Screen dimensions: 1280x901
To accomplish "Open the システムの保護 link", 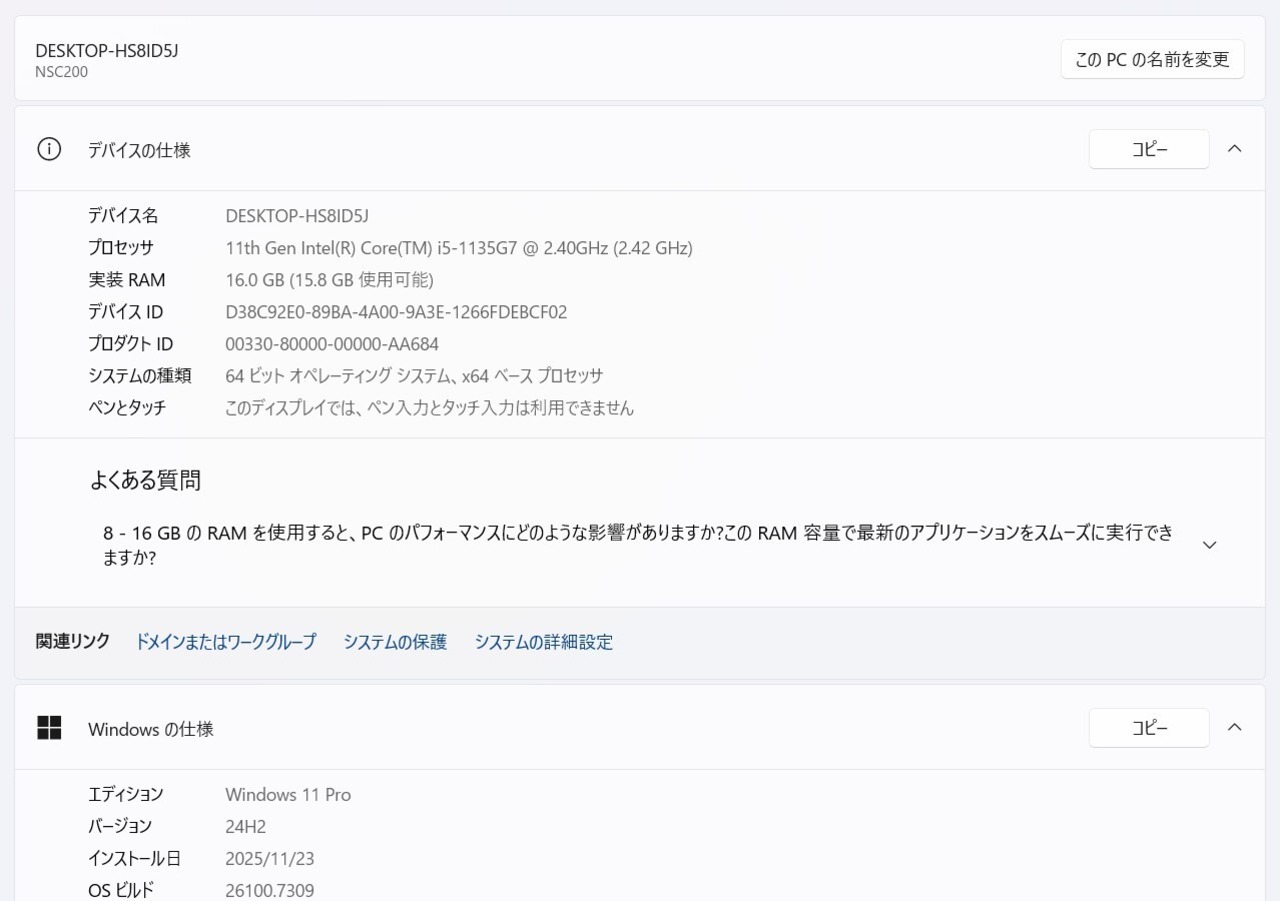I will pos(395,642).
